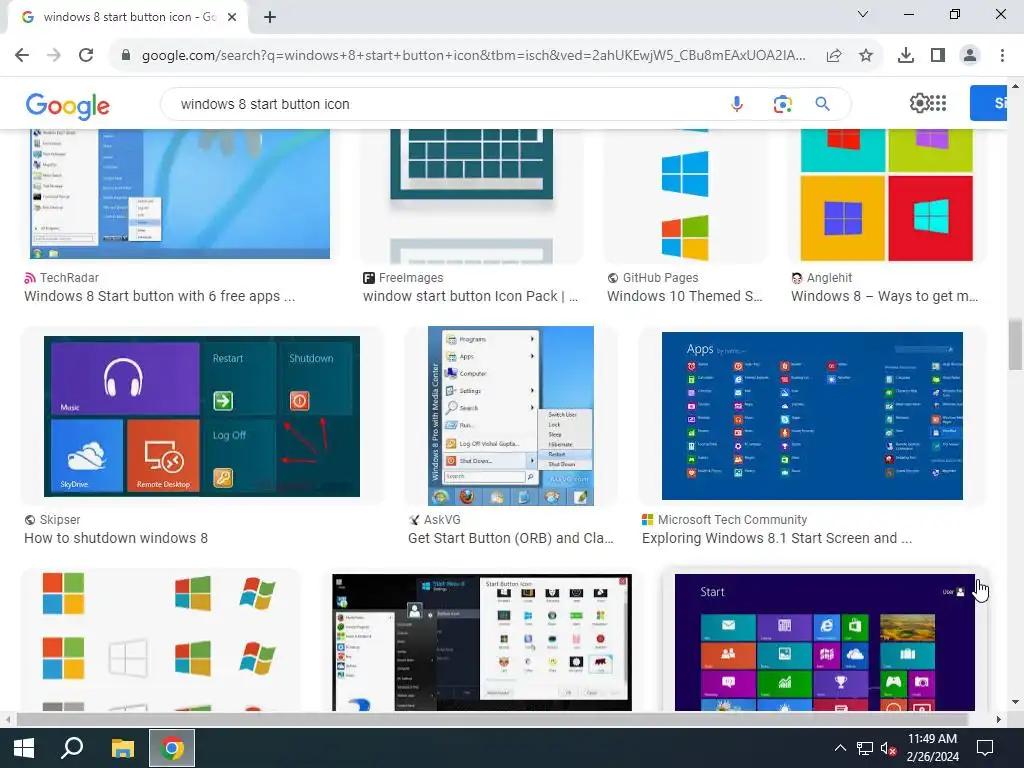Open FreeImages teal grid icon thumbnail
Image resolution: width=1024 pixels, height=768 pixels.
click(x=472, y=196)
